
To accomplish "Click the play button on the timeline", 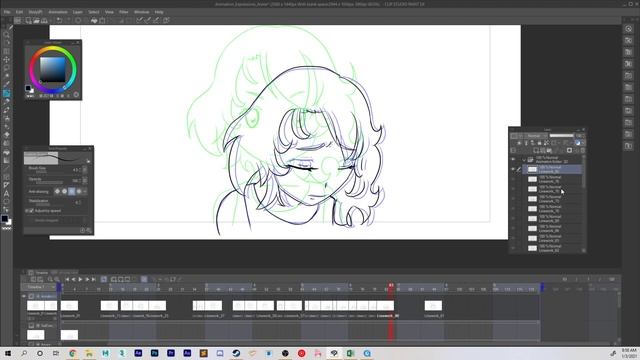I will point(80,280).
